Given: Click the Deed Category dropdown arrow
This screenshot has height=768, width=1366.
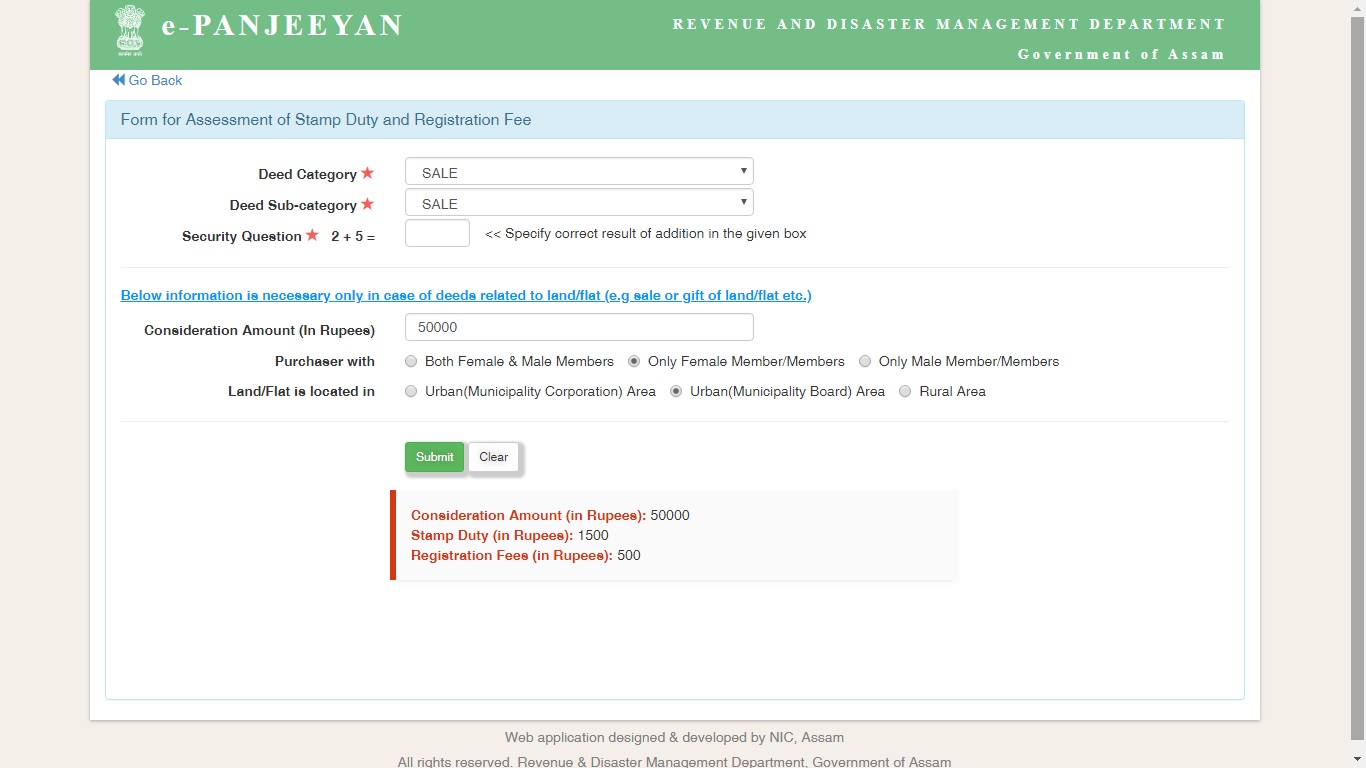Looking at the screenshot, I should click(x=743, y=171).
